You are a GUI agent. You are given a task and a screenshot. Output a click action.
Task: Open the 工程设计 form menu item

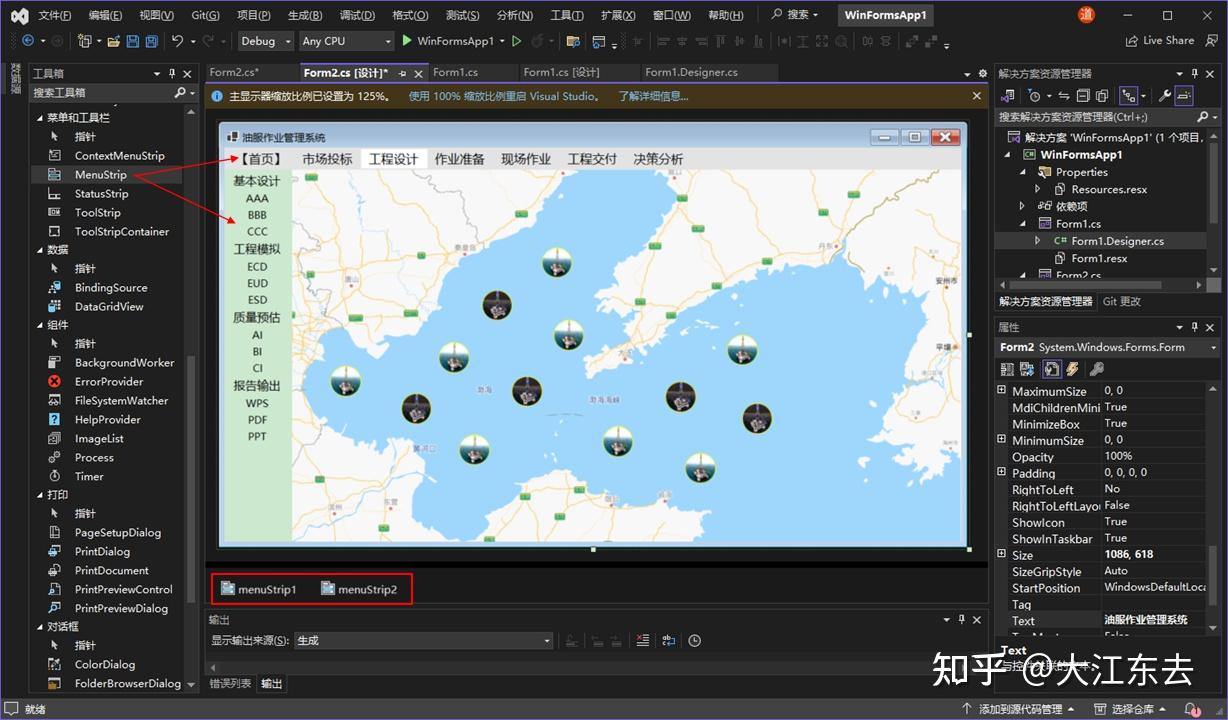(393, 159)
